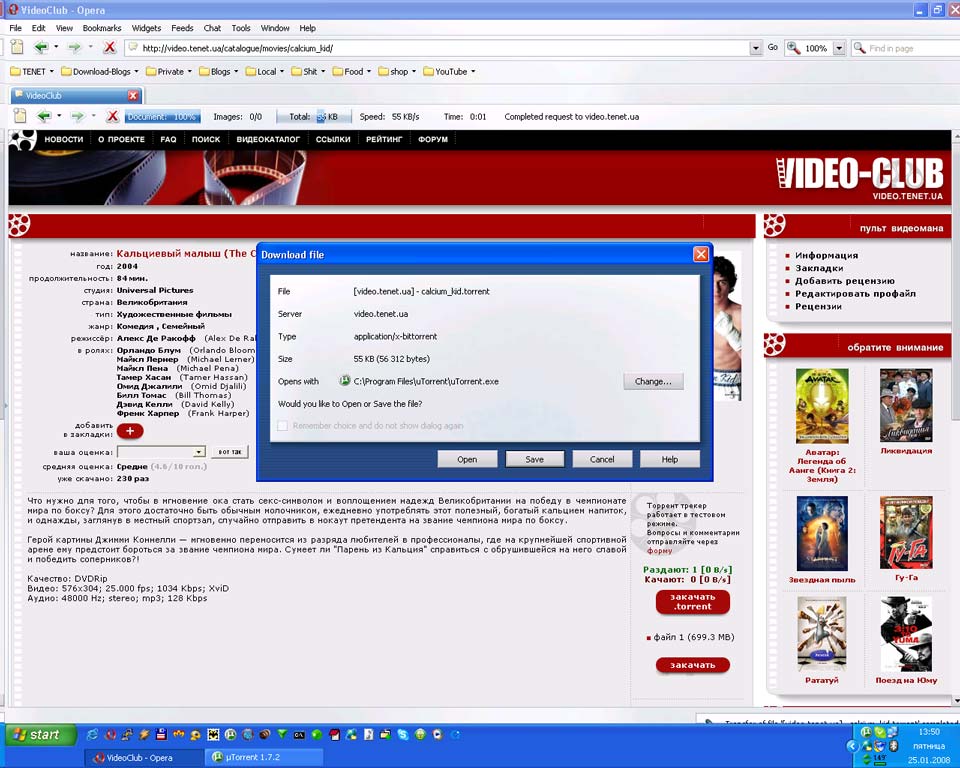Open the Feeds menu

182,28
